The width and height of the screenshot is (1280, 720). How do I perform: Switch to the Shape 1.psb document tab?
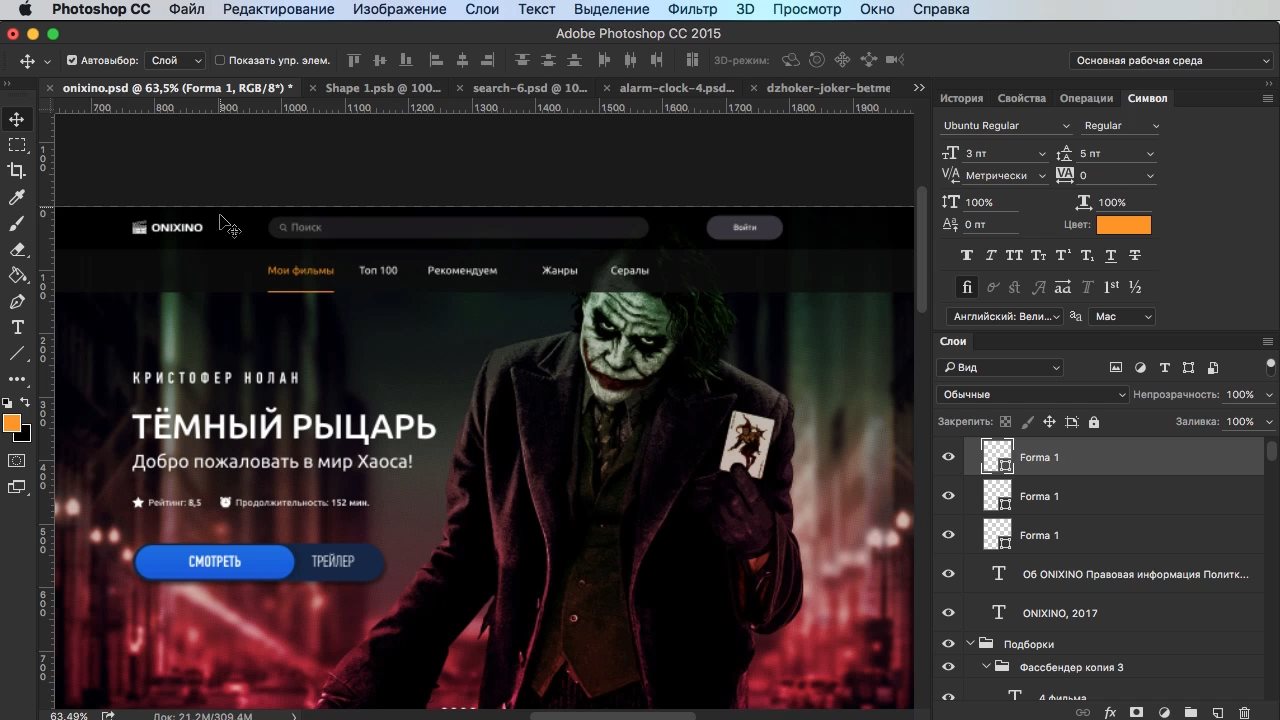click(383, 88)
